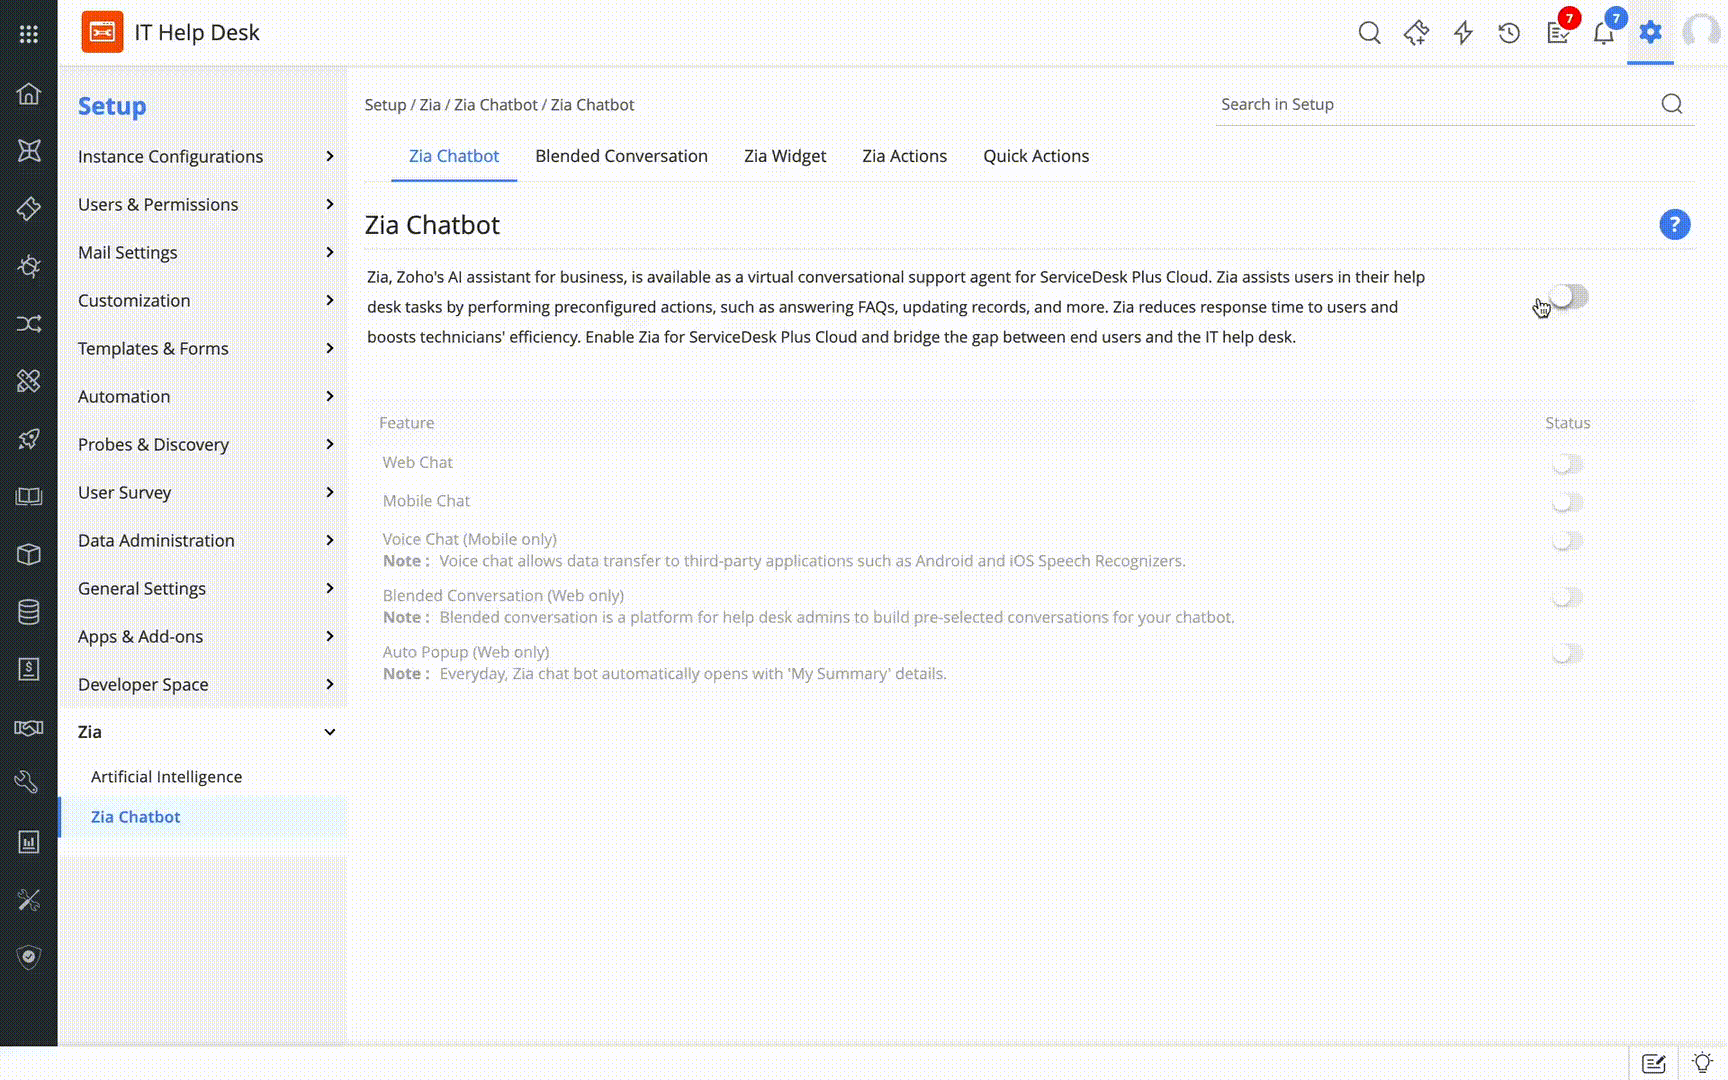
Task: Expand Instance Configurations in Setup menu
Action: point(204,156)
